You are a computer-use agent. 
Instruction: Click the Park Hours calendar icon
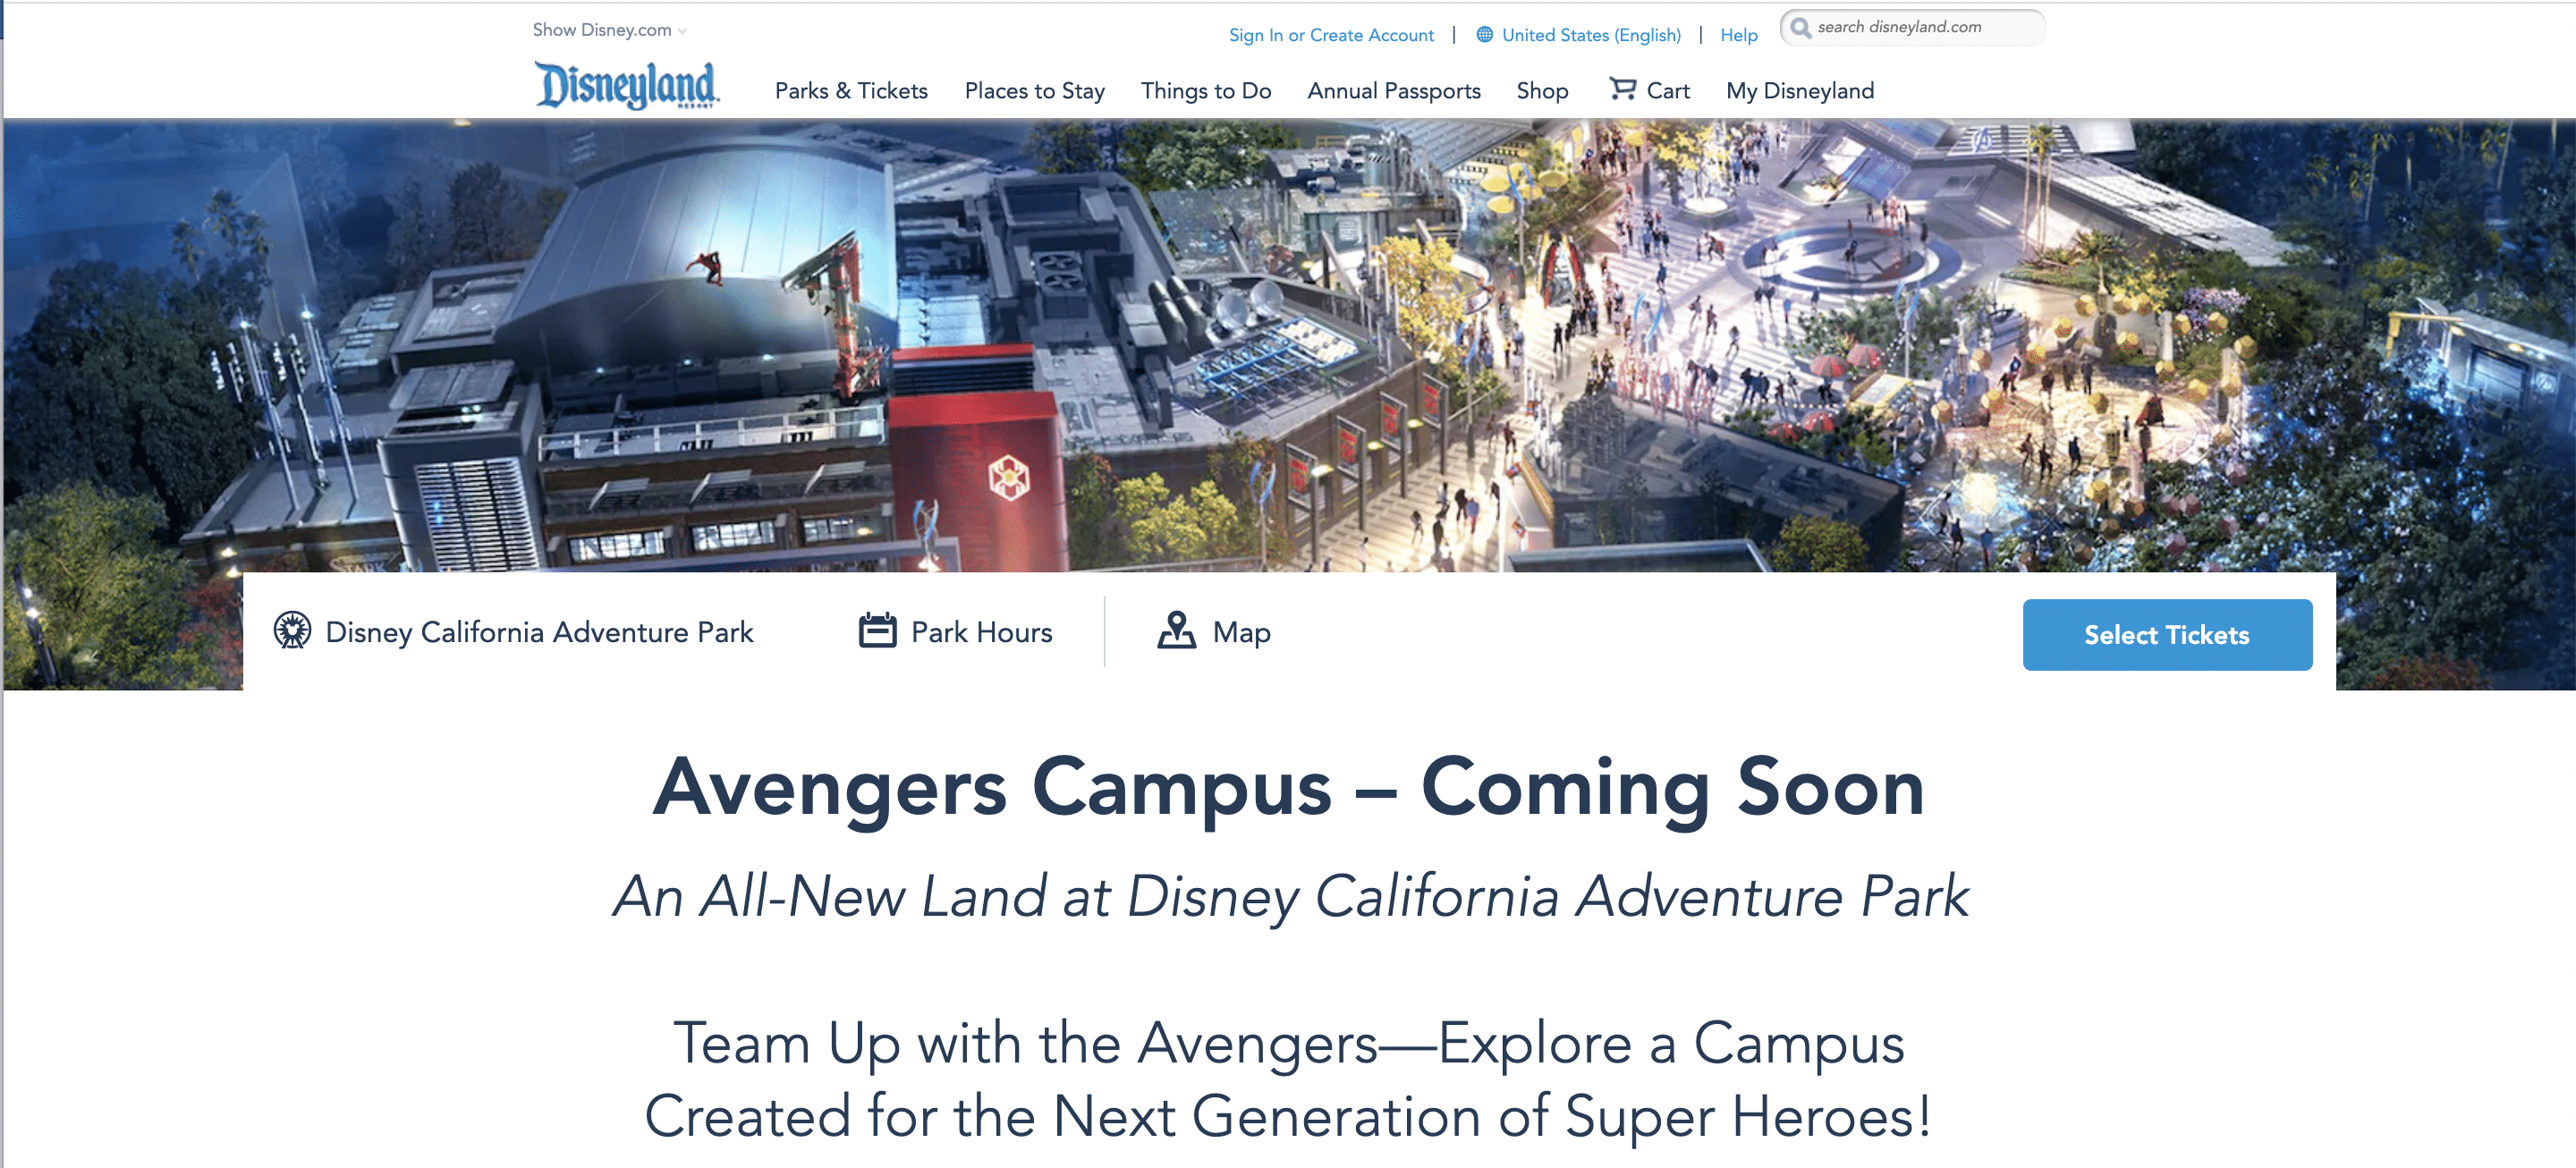[877, 631]
